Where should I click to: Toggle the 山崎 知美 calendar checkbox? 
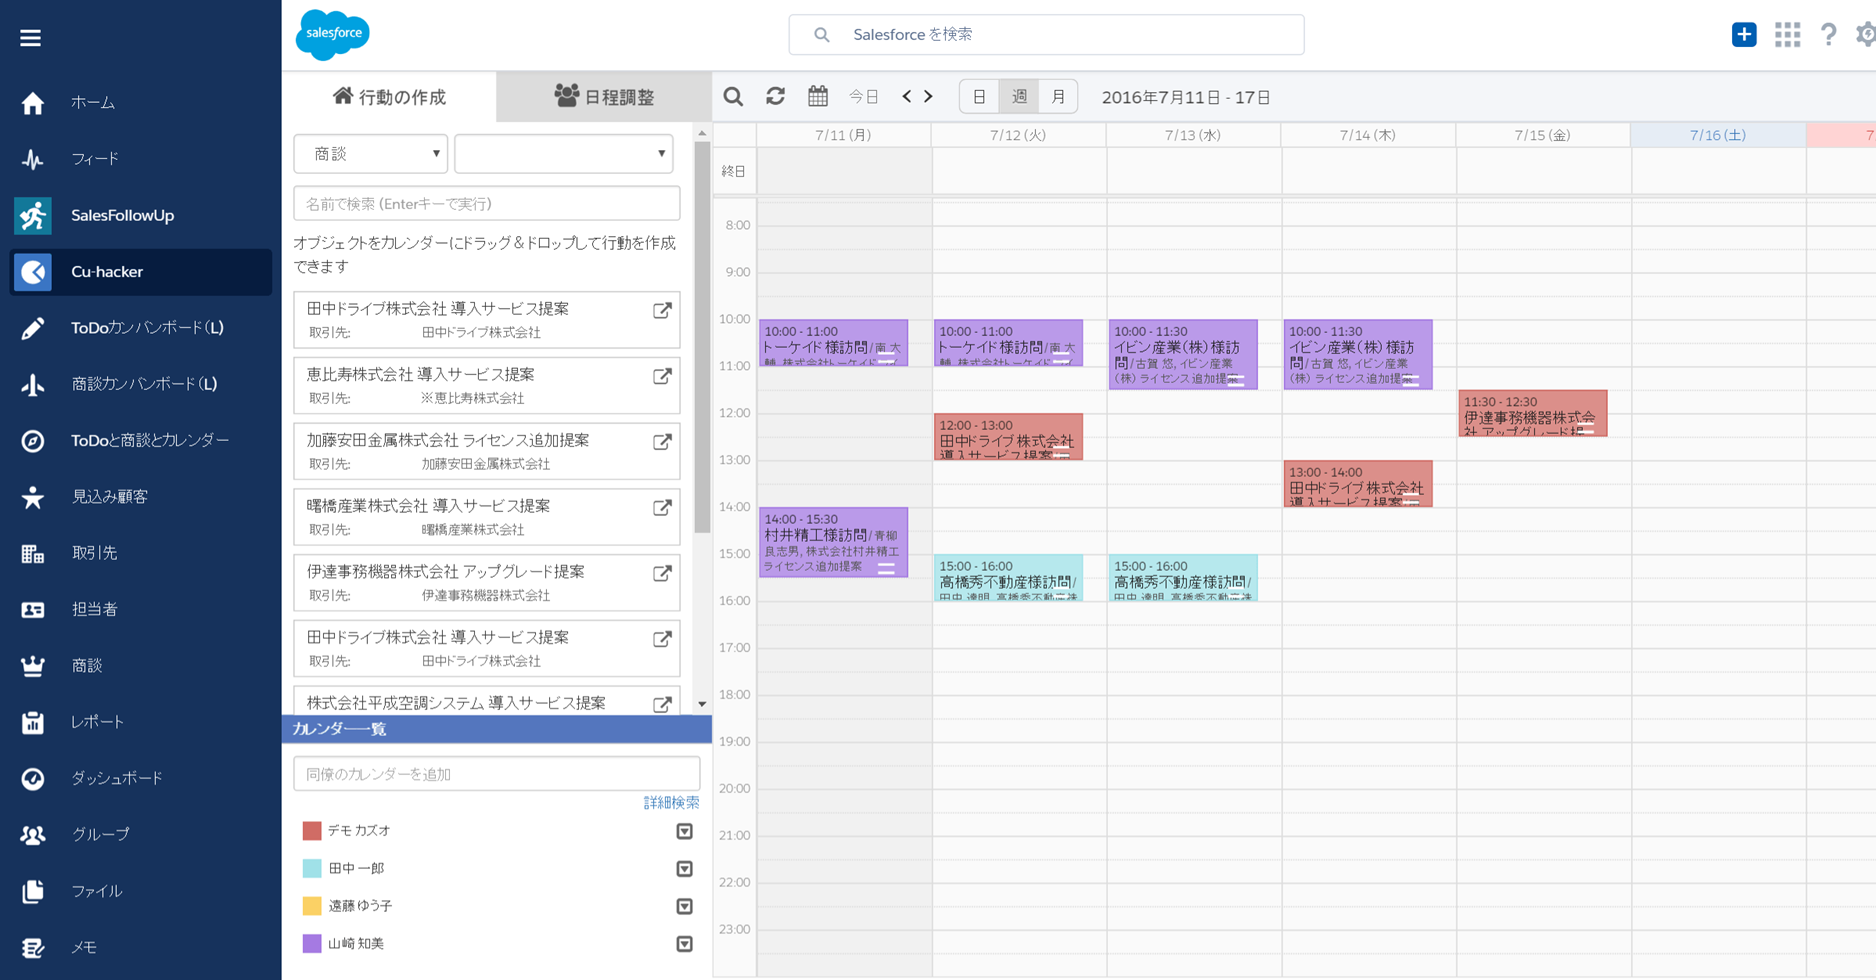click(685, 944)
